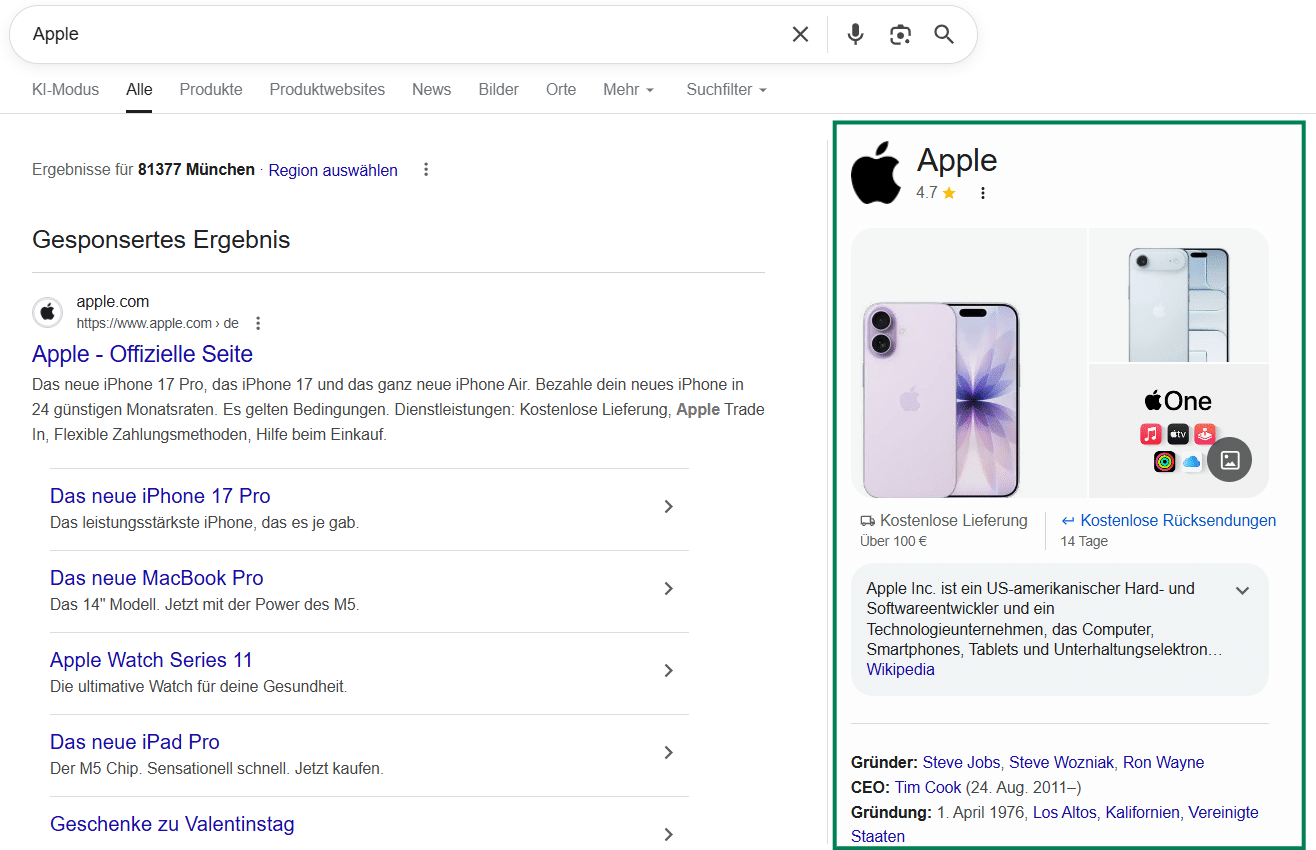Open the Suchfilter dropdown

725,89
